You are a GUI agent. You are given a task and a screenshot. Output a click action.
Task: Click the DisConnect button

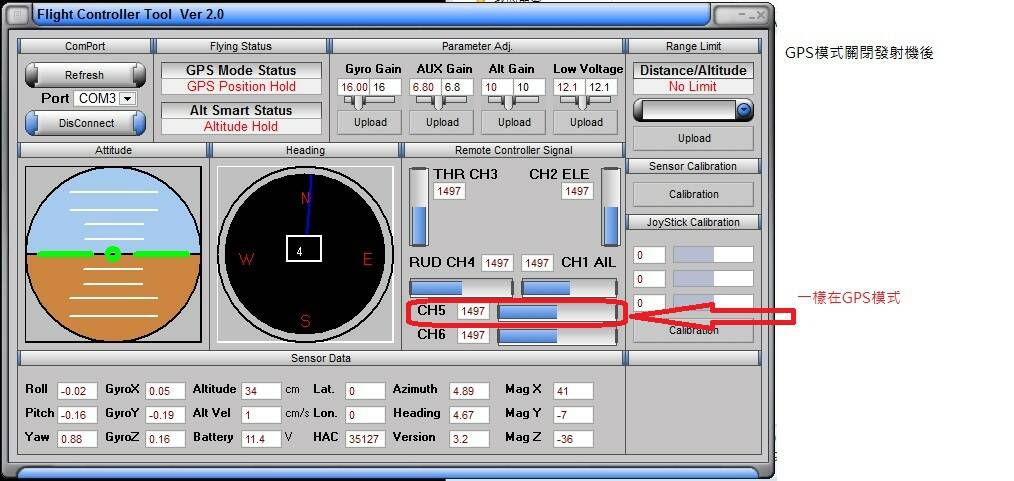pyautogui.click(x=85, y=123)
